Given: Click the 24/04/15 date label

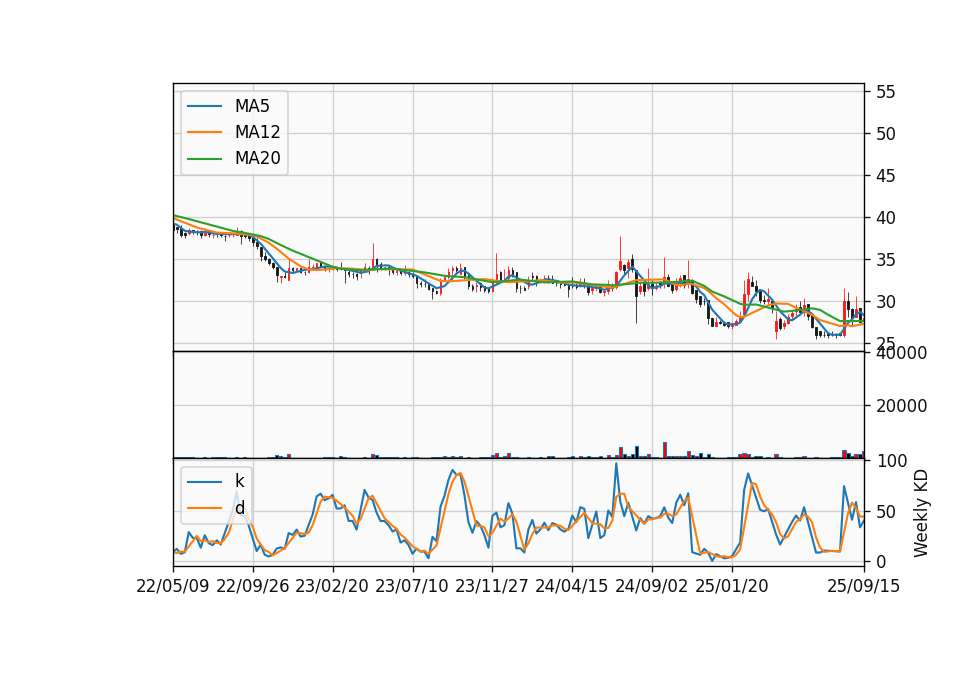Looking at the screenshot, I should [572, 586].
